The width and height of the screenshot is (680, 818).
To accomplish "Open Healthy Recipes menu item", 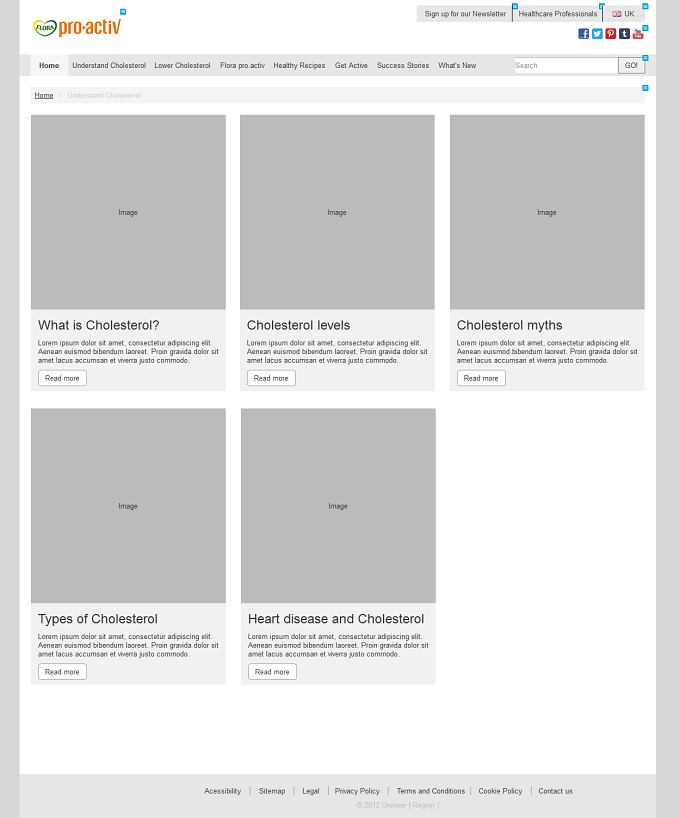I will [x=299, y=65].
